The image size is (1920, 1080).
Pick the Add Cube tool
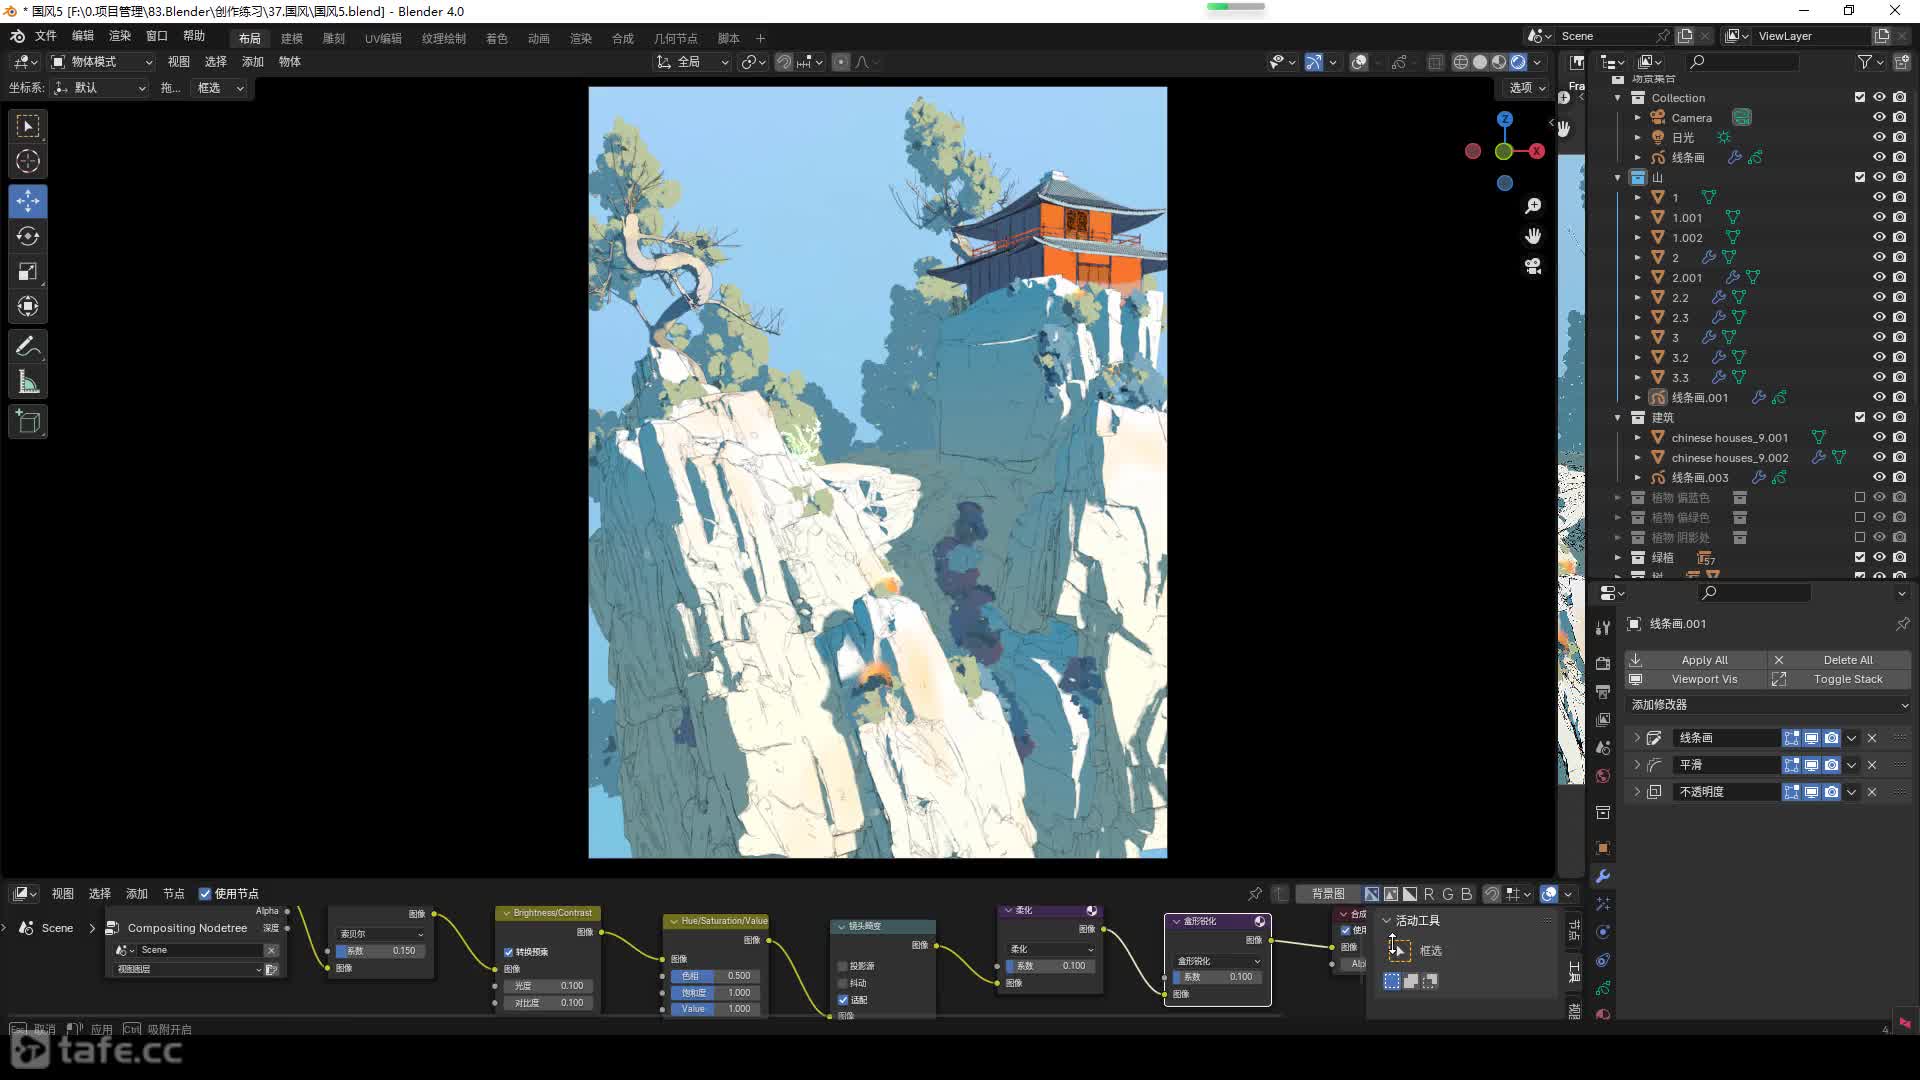(28, 422)
